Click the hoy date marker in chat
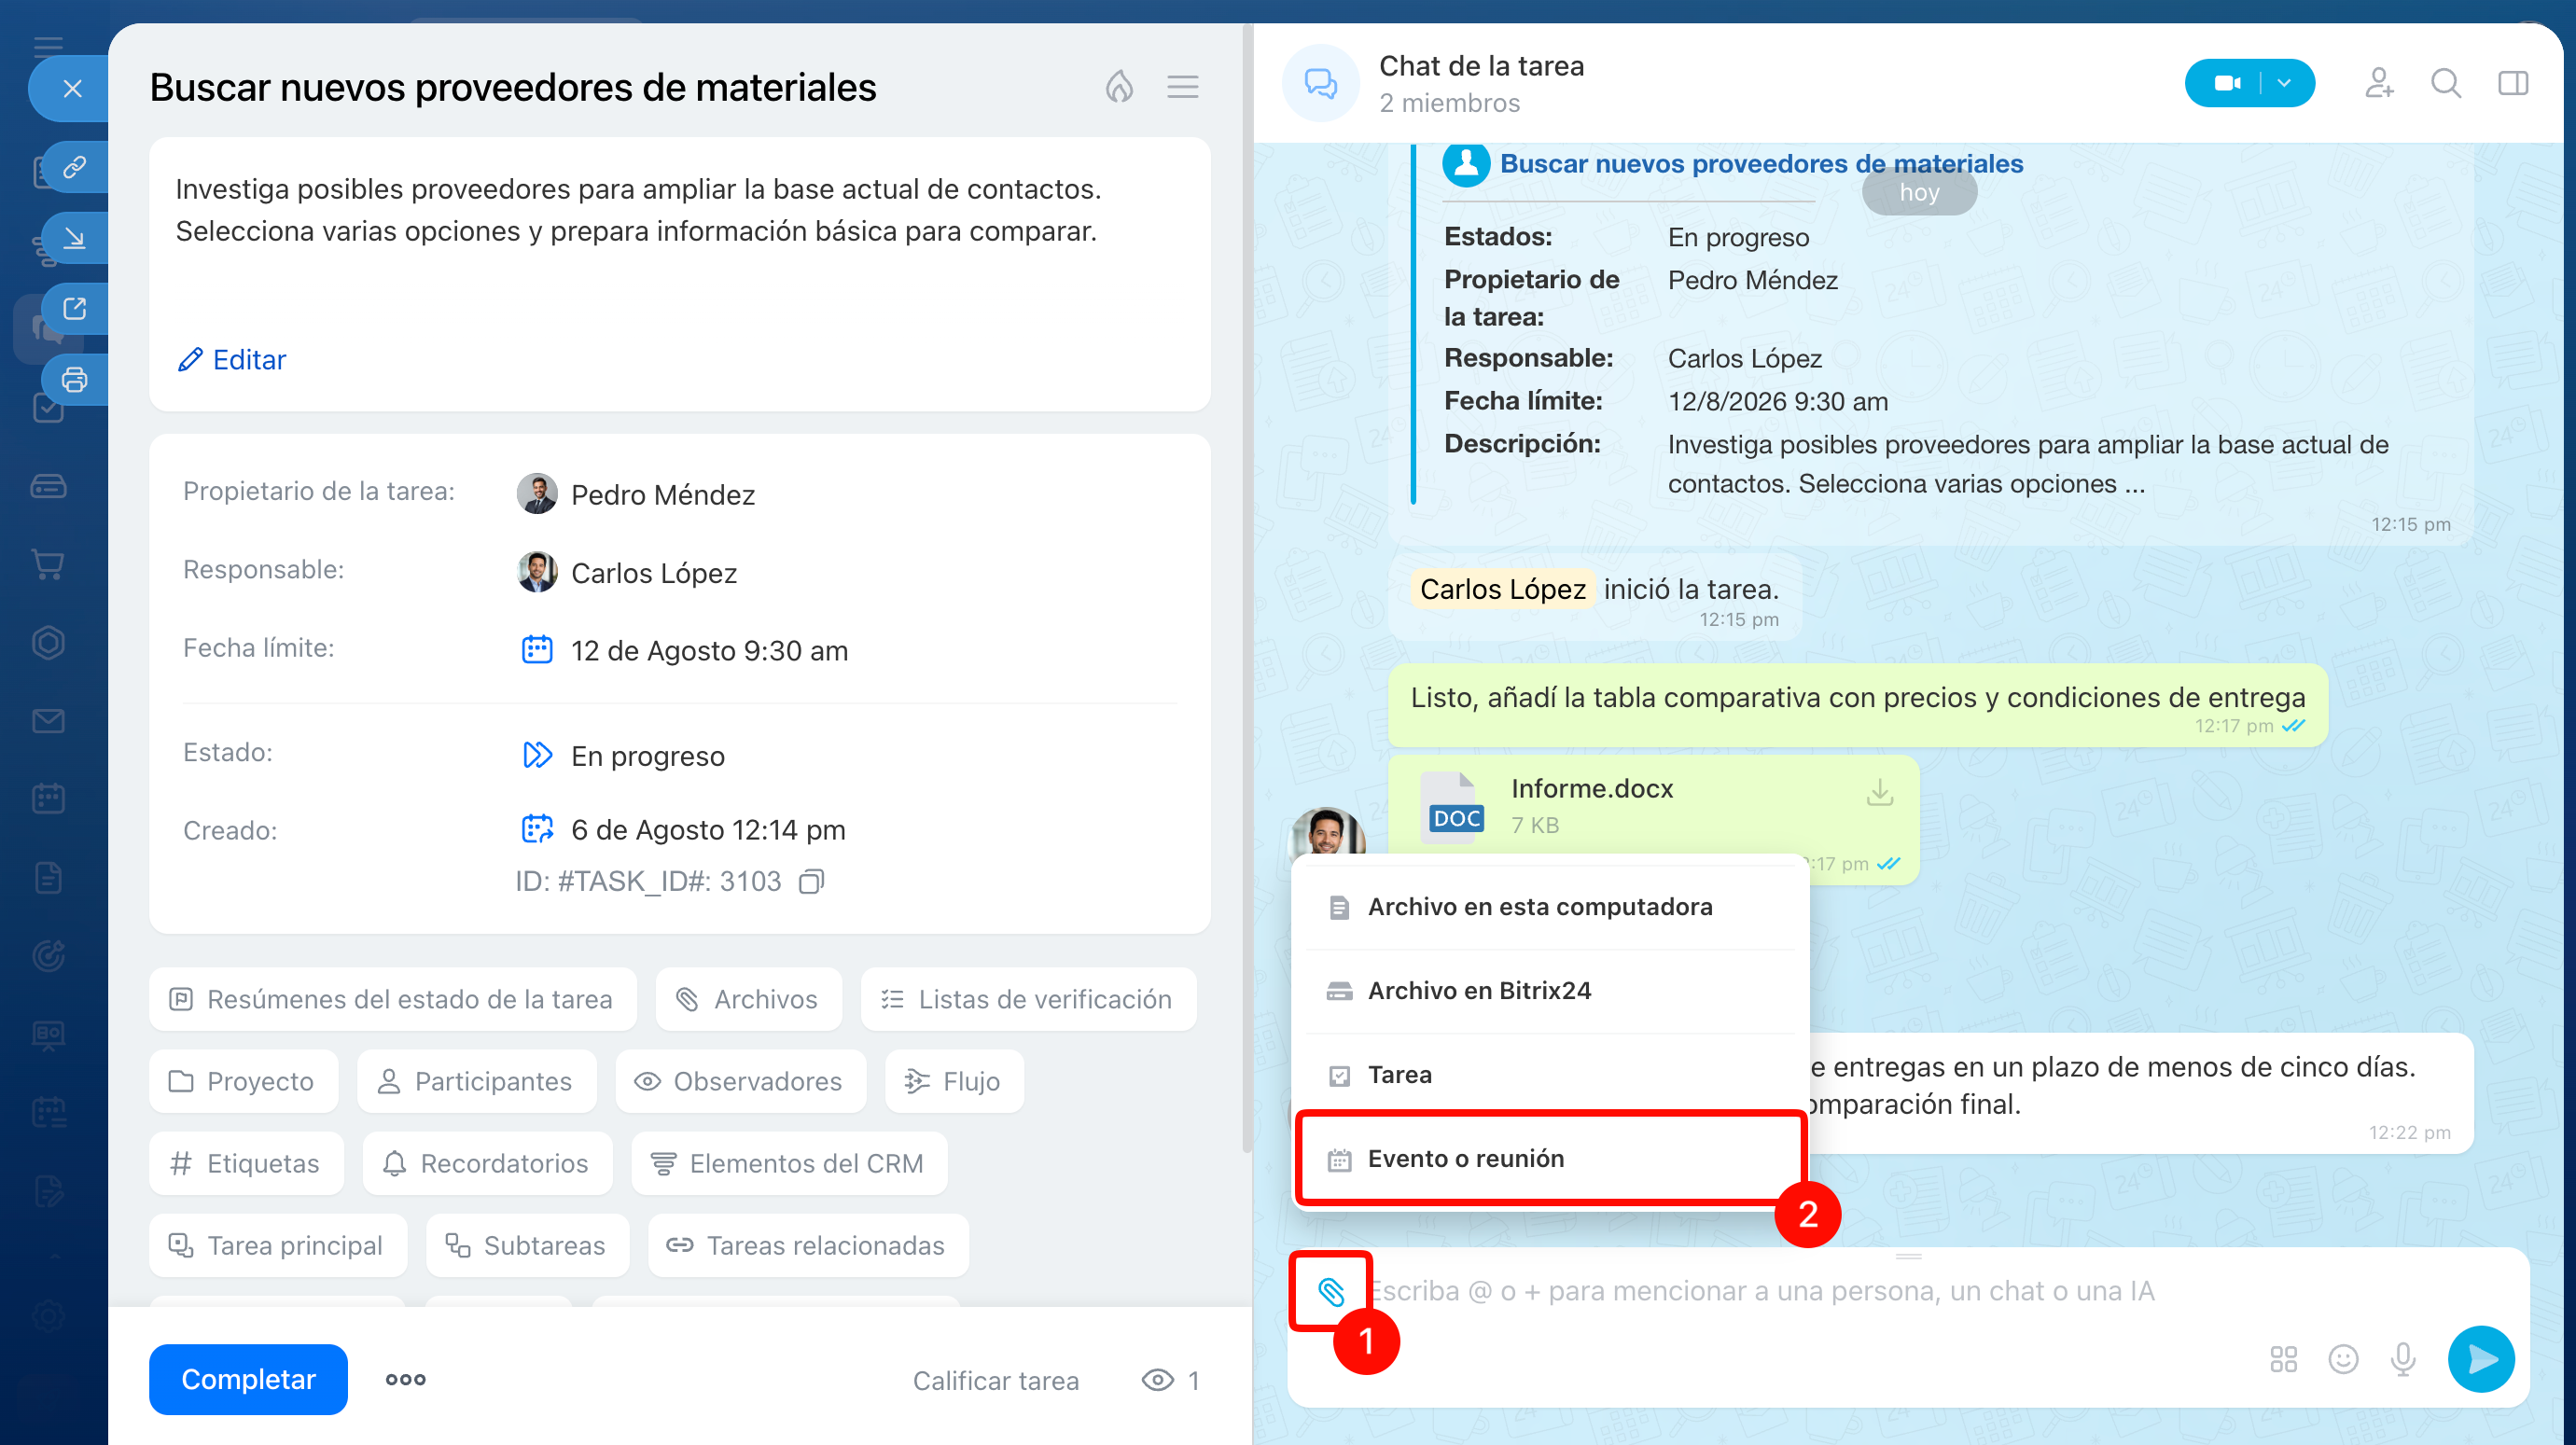The width and height of the screenshot is (2576, 1445). coord(1919,192)
